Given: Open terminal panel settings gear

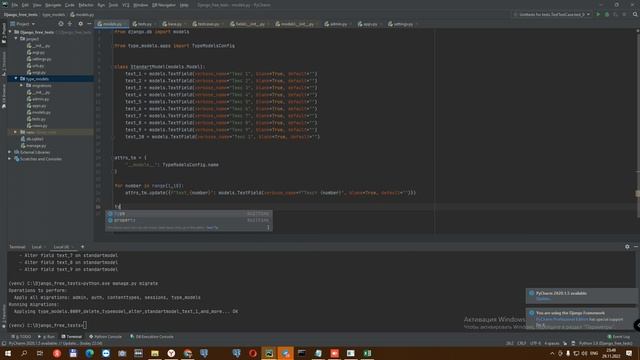Looking at the screenshot, I should tap(627, 247).
